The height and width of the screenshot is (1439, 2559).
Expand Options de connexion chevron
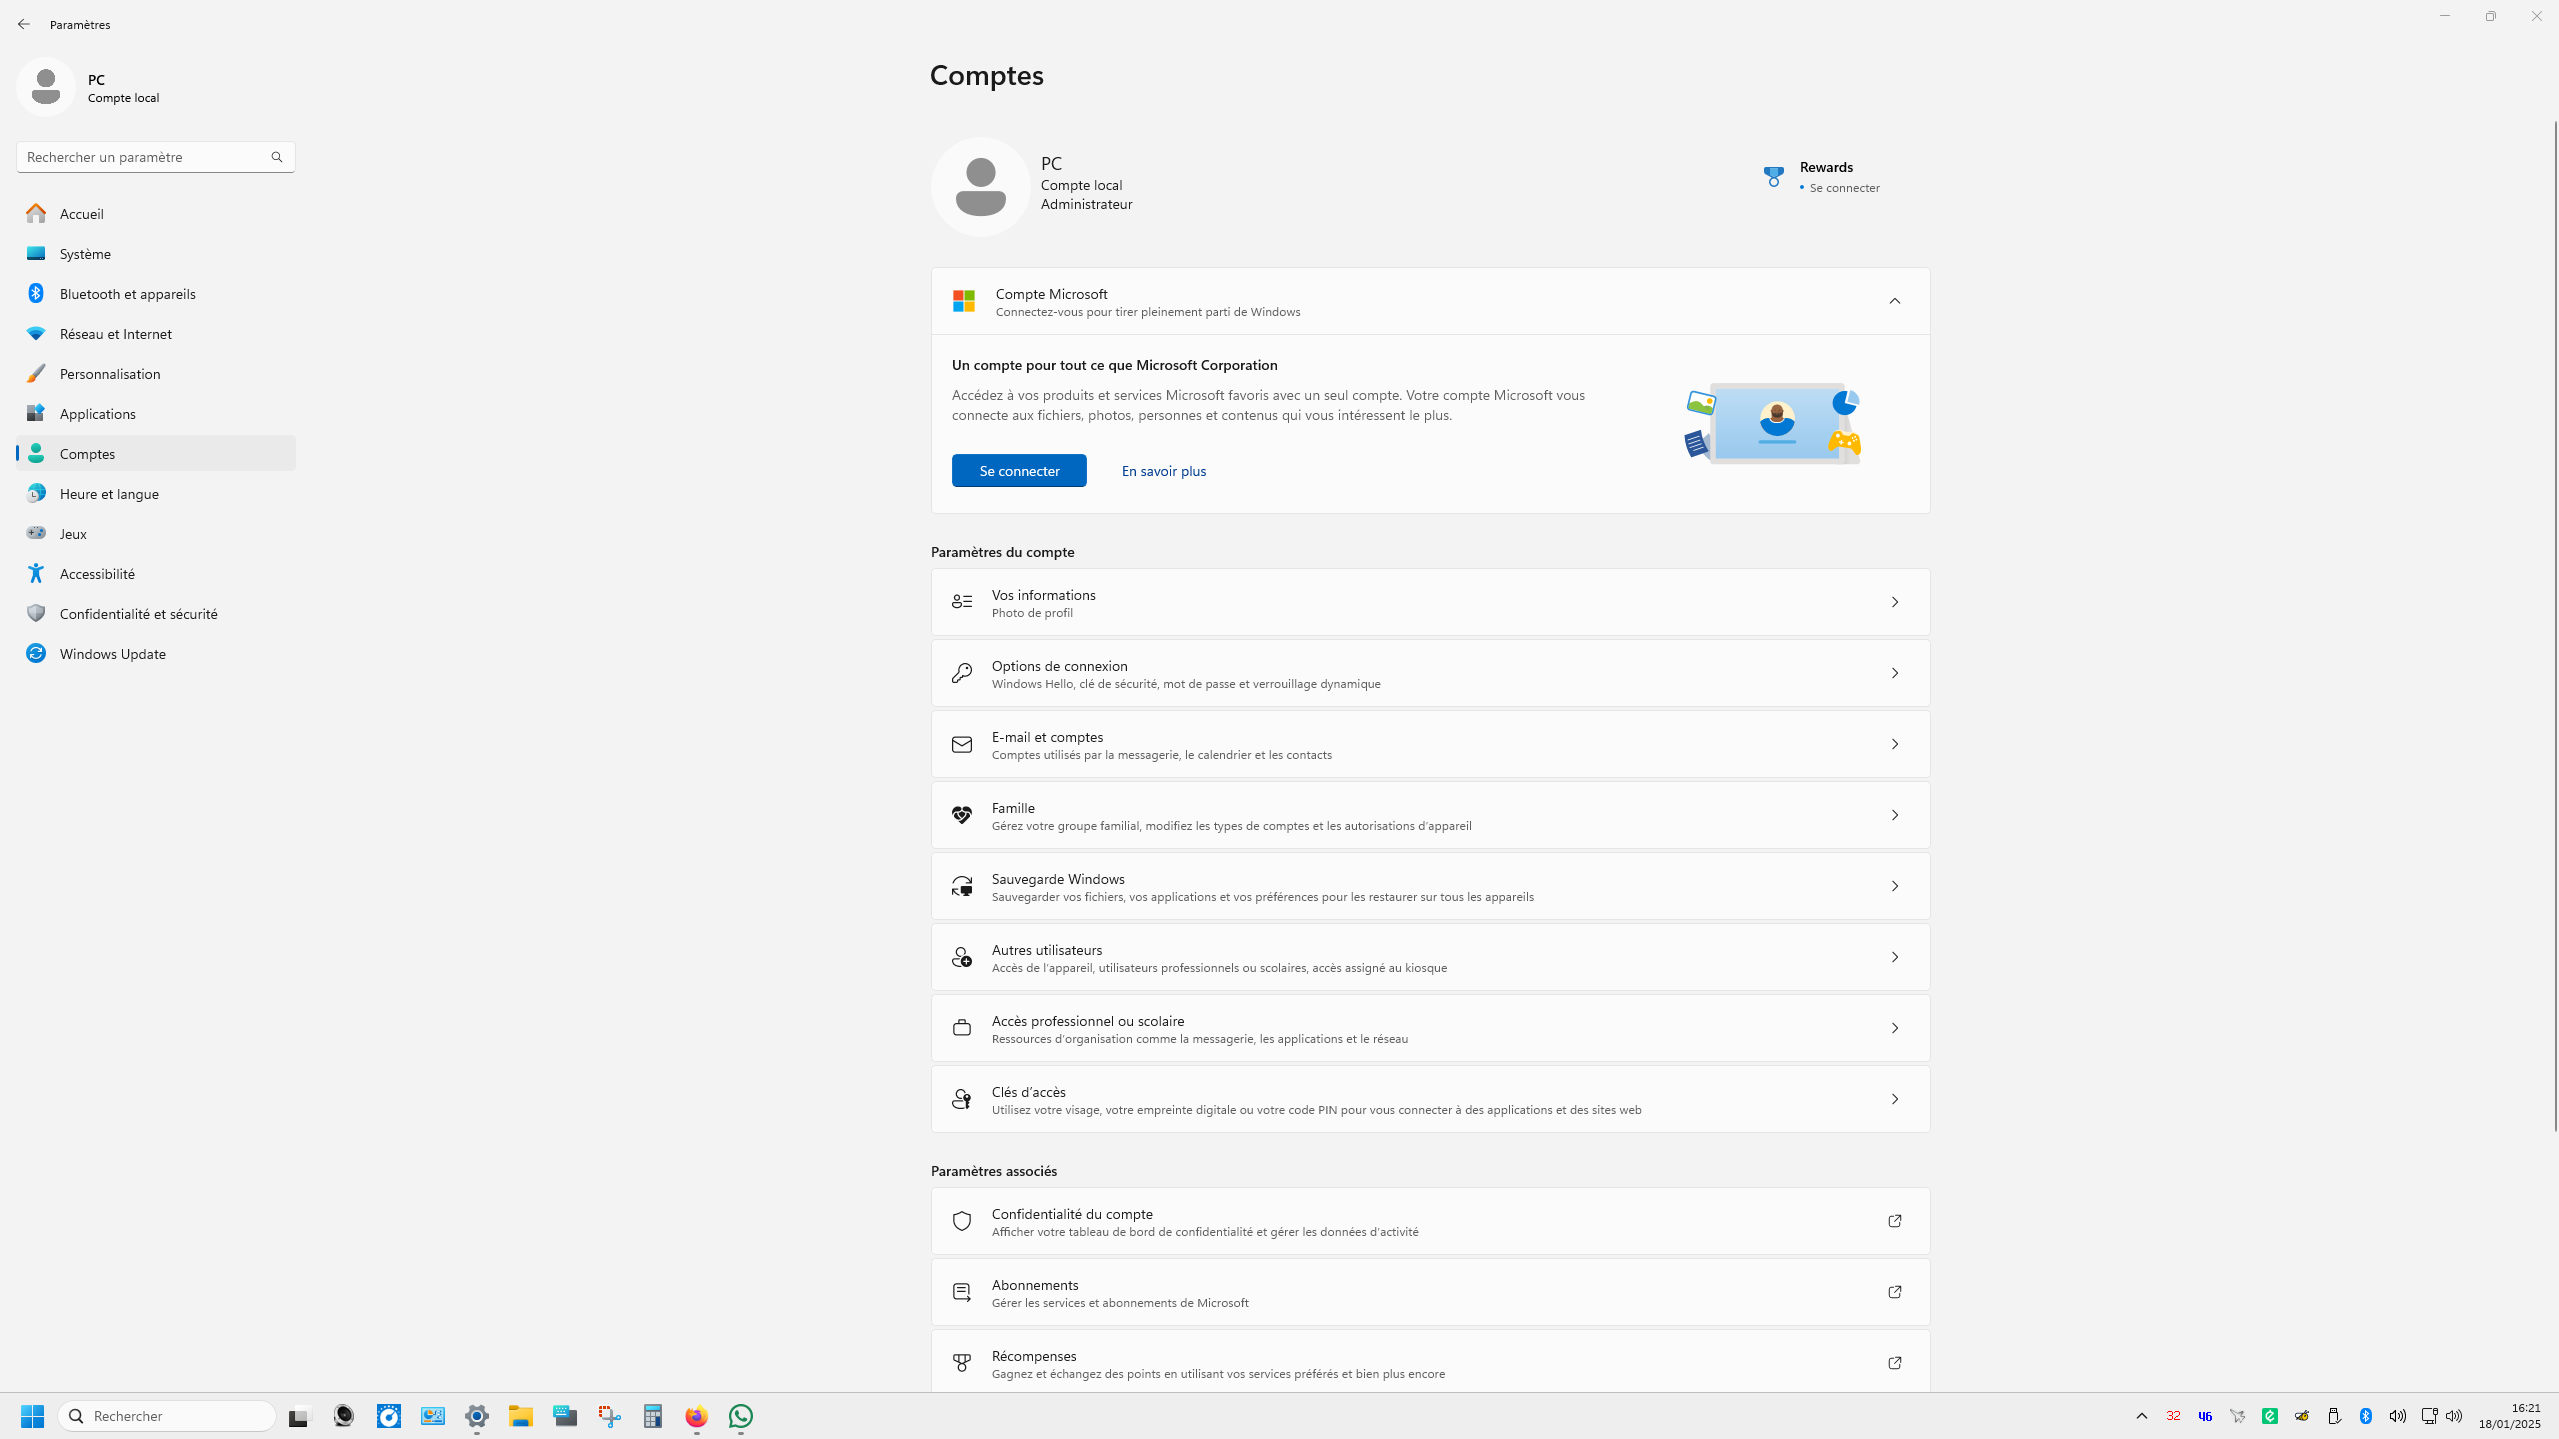pyautogui.click(x=1894, y=673)
